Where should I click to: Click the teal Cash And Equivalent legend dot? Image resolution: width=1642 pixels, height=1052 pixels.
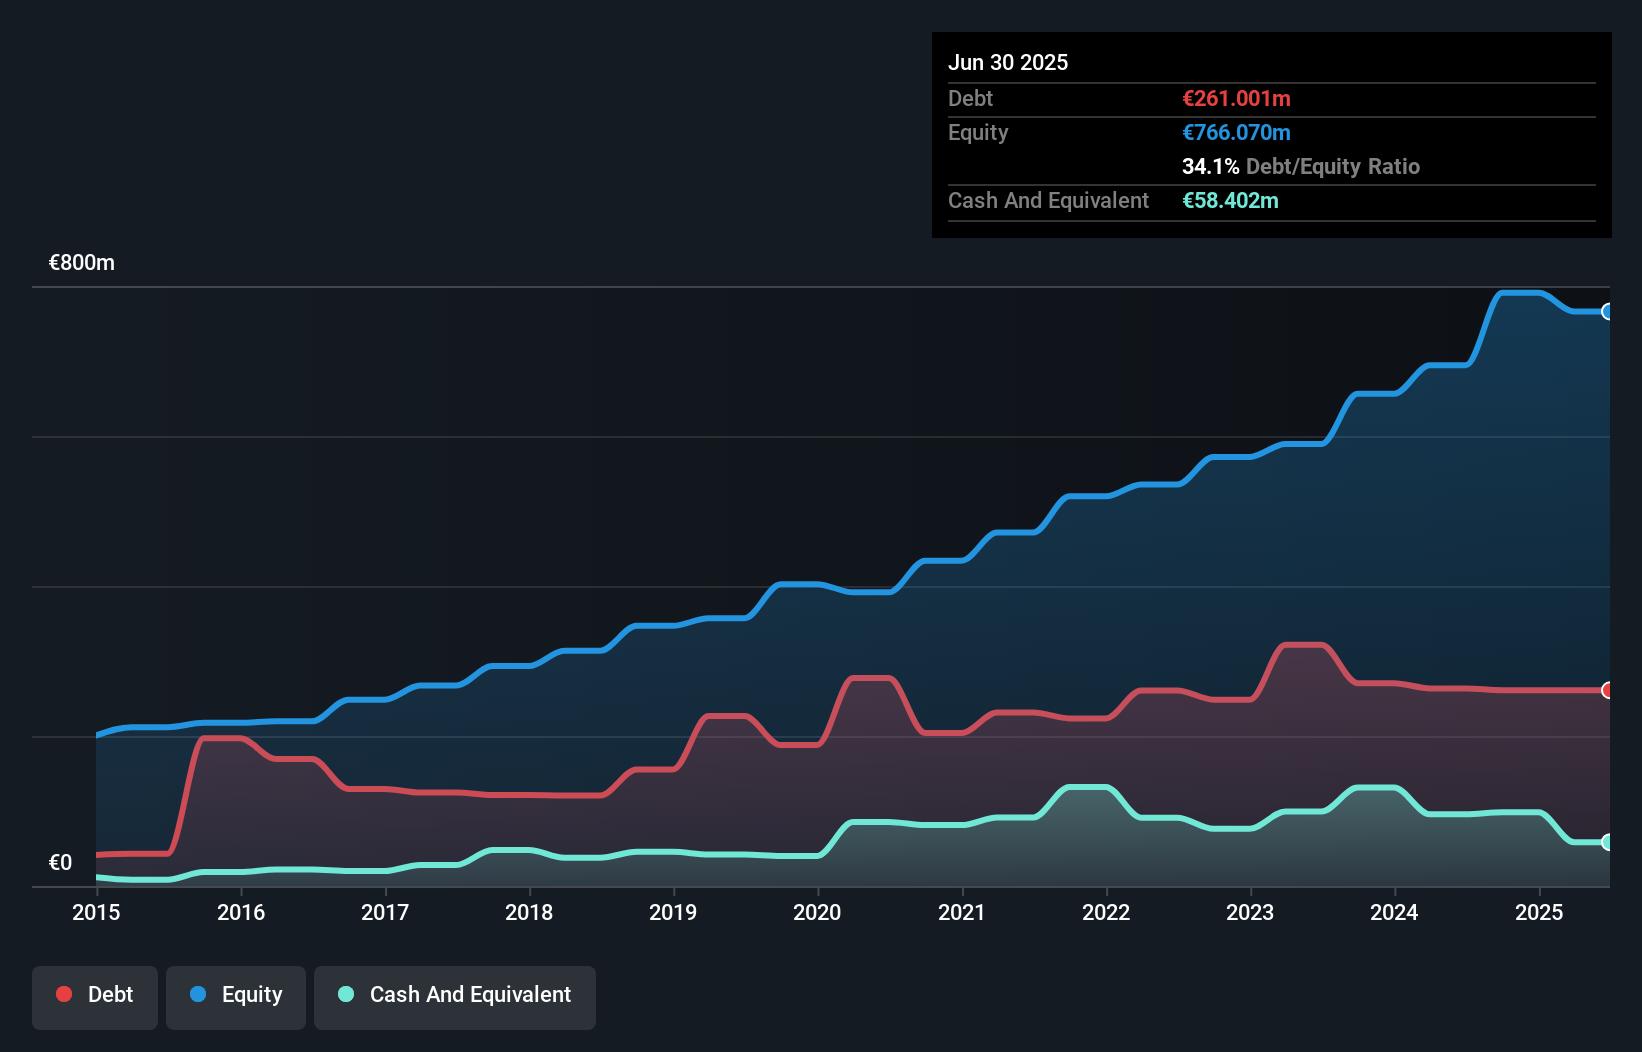click(x=346, y=994)
